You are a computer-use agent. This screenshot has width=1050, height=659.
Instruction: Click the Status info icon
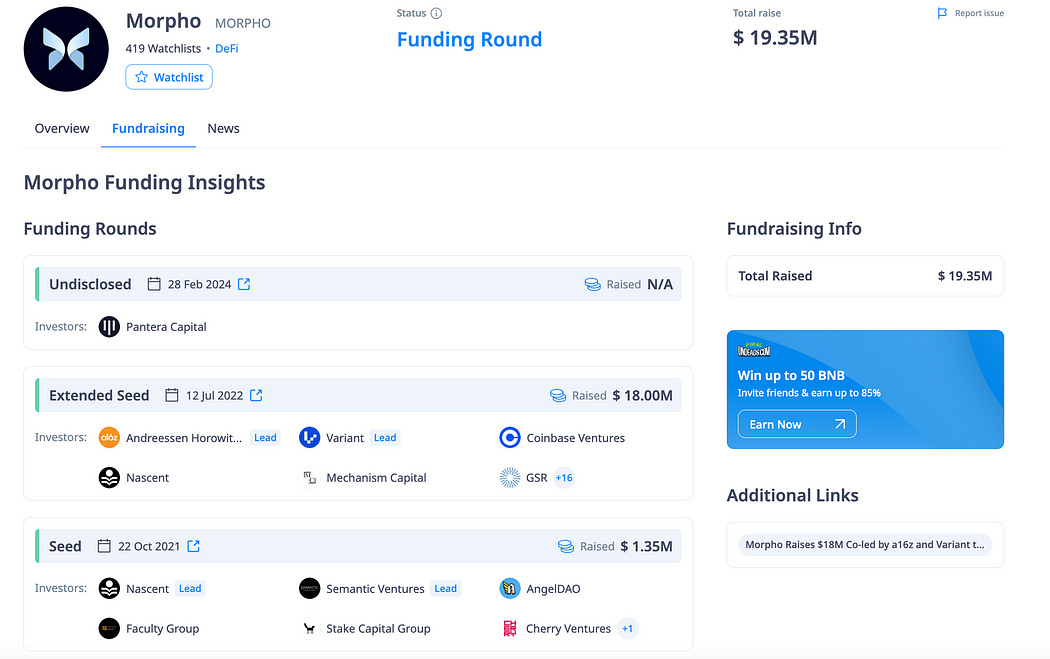[x=436, y=13]
